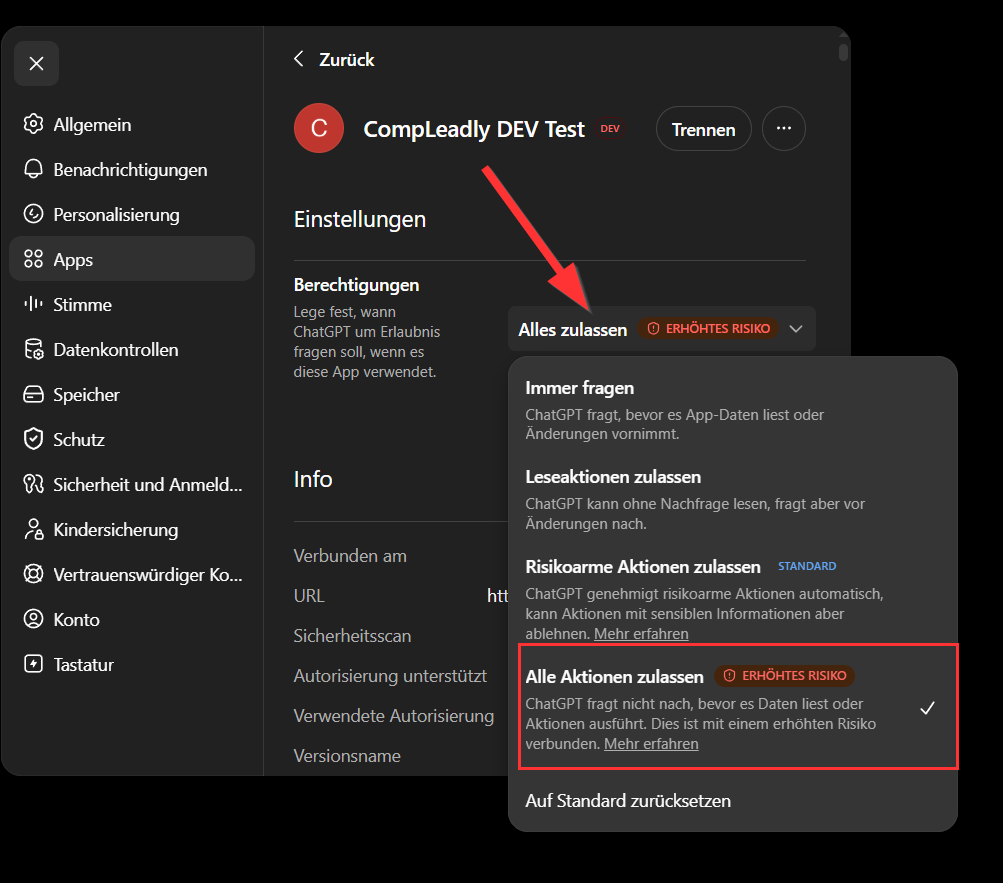This screenshot has height=883, width=1003.
Task: Click the Allgemein gear icon
Action: click(x=33, y=124)
